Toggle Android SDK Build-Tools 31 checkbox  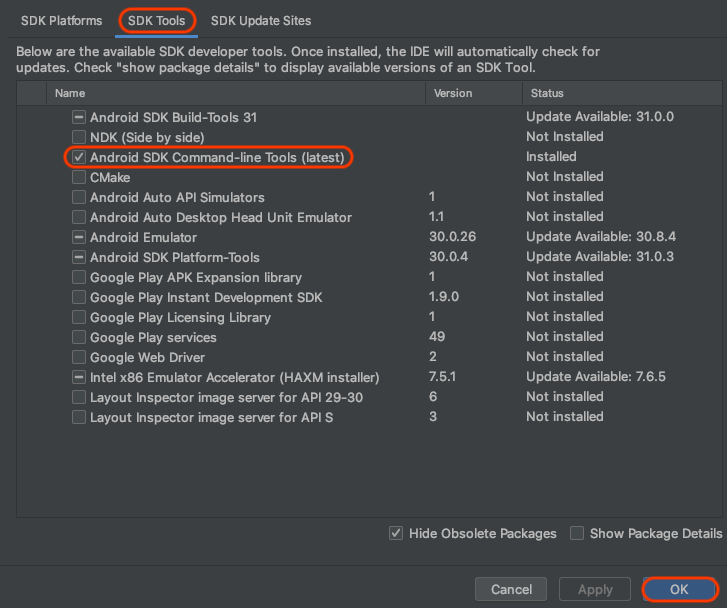click(x=79, y=117)
